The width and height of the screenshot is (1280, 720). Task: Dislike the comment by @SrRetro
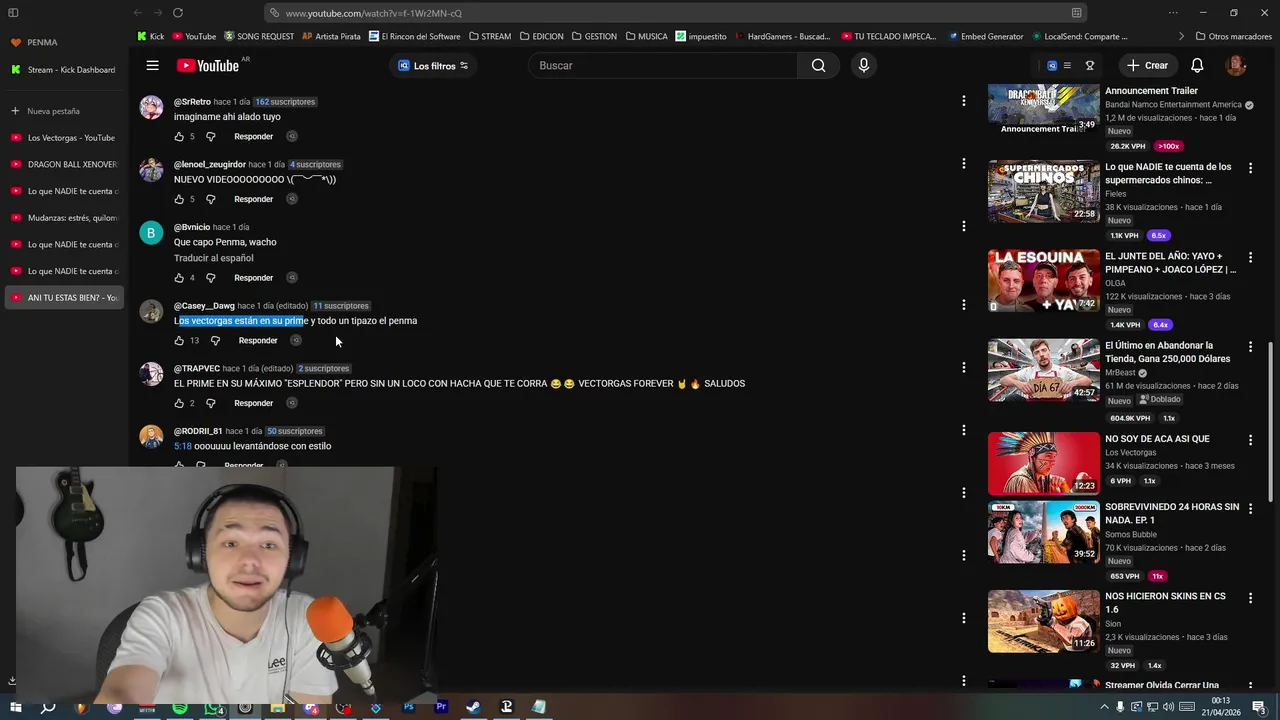[210, 136]
